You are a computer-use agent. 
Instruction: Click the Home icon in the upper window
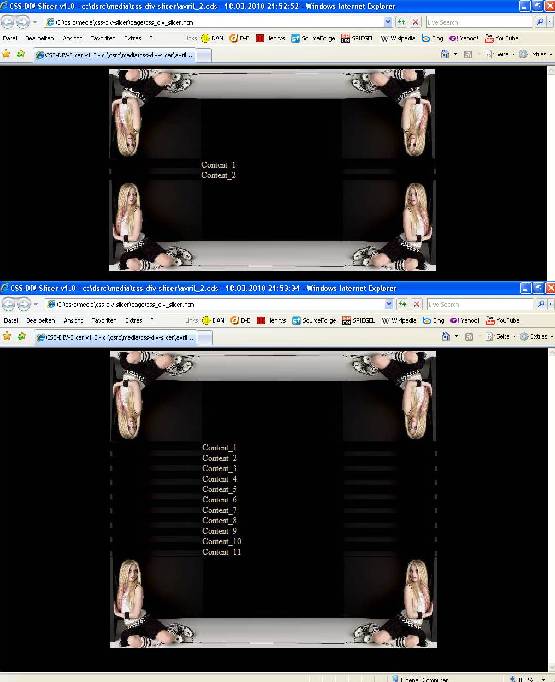[445, 54]
